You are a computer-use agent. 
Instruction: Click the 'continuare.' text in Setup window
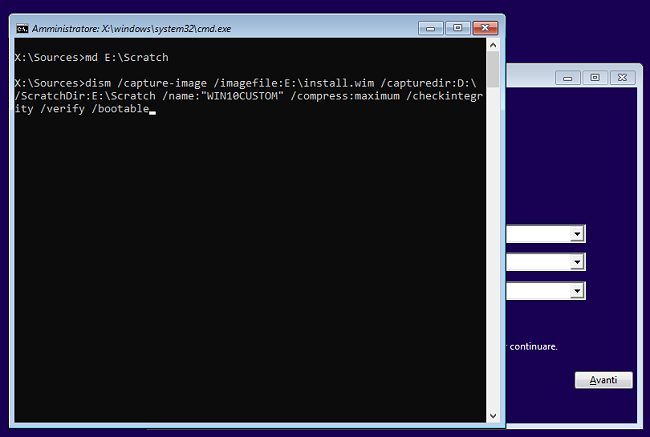pyautogui.click(x=534, y=347)
